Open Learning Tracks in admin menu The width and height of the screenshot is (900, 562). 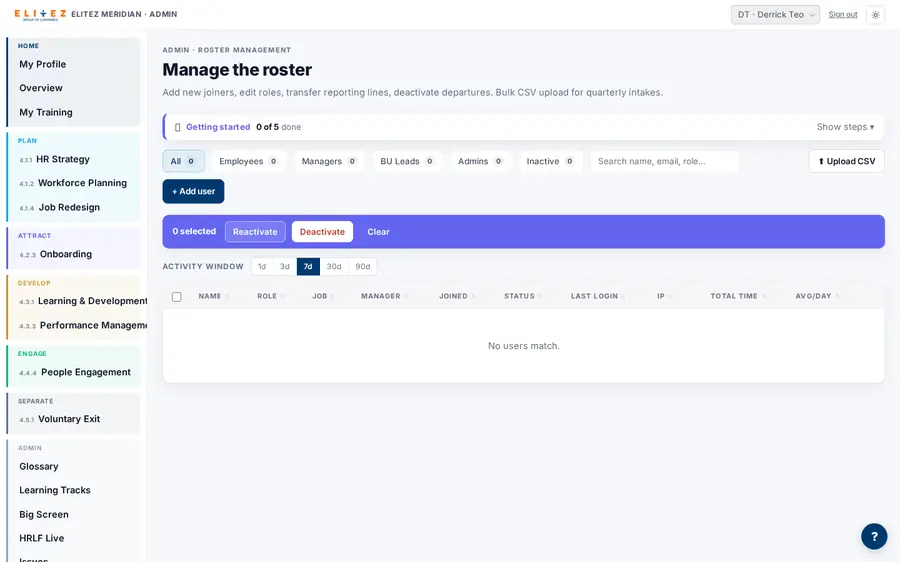click(x=55, y=490)
